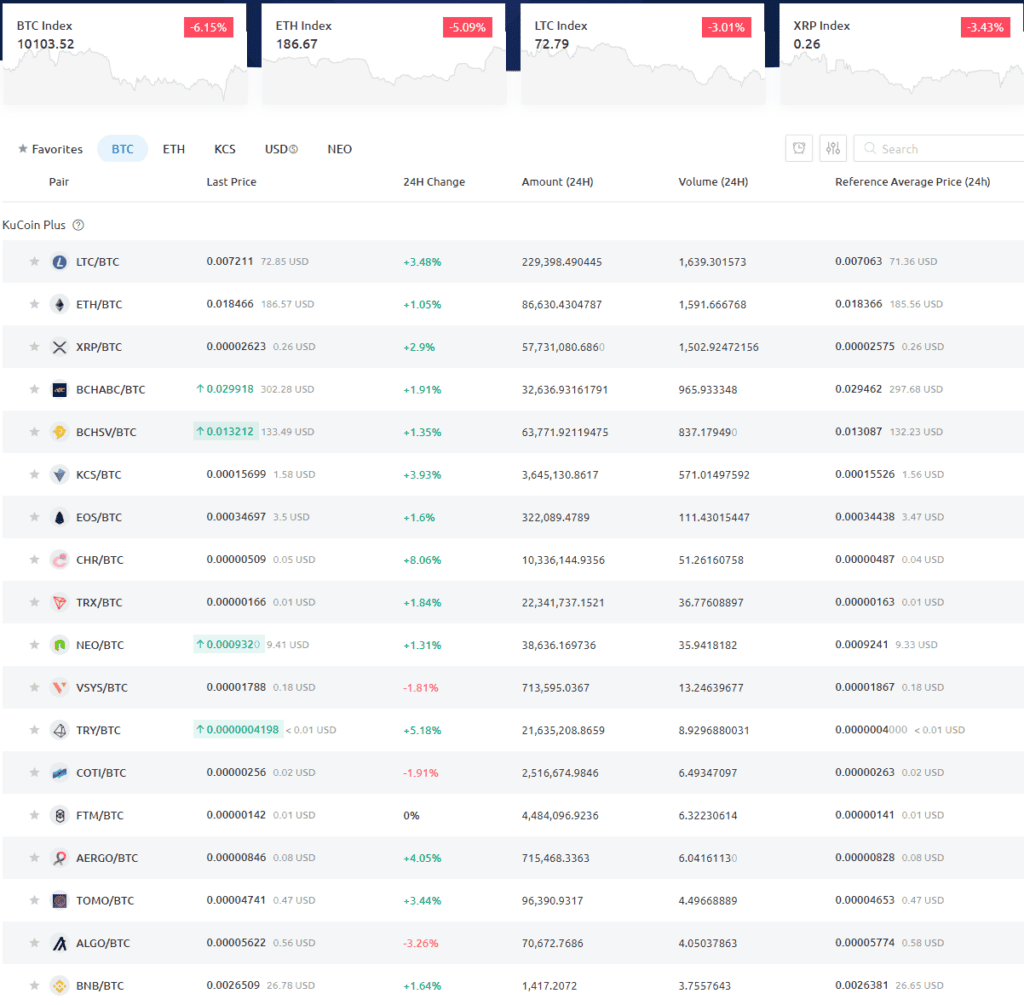Click the FTM coin icon

tap(59, 815)
